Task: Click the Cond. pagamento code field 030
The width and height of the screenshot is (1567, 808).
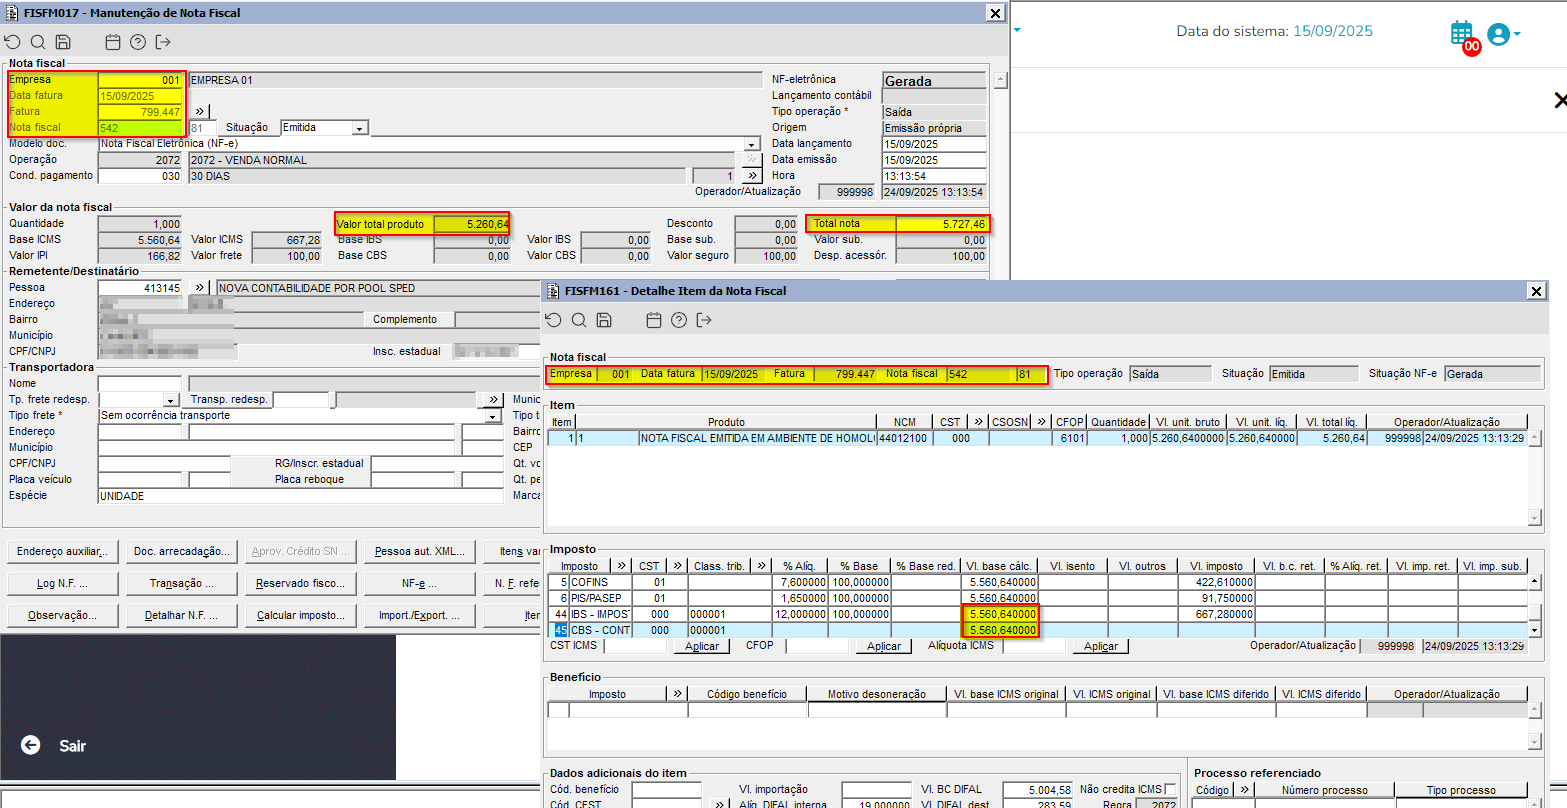Action: click(140, 176)
